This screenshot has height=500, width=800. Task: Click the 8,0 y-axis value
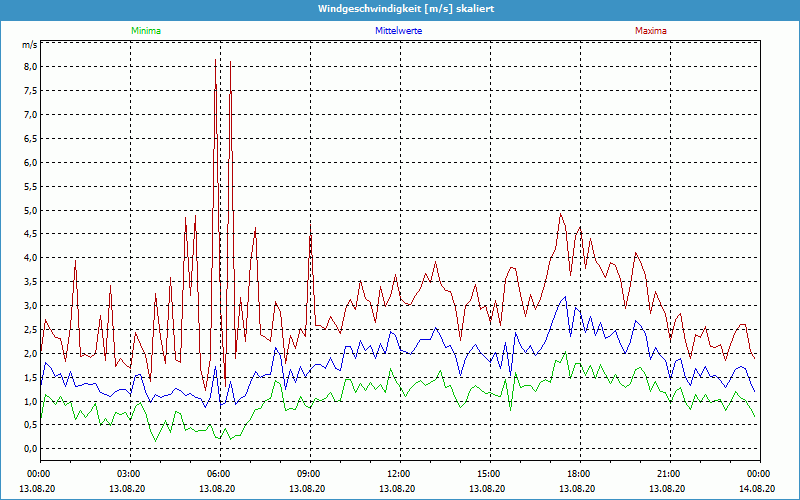tap(31, 67)
